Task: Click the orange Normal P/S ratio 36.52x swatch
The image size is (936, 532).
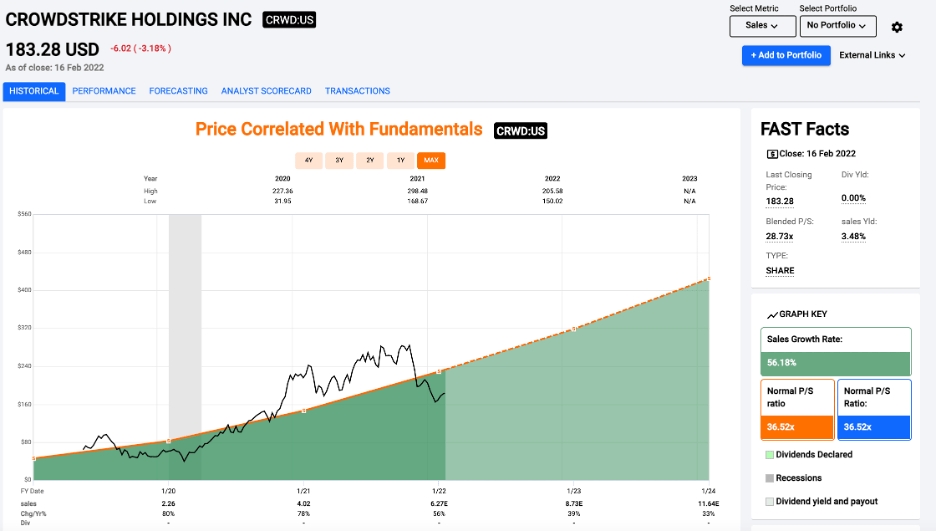Action: (x=797, y=428)
